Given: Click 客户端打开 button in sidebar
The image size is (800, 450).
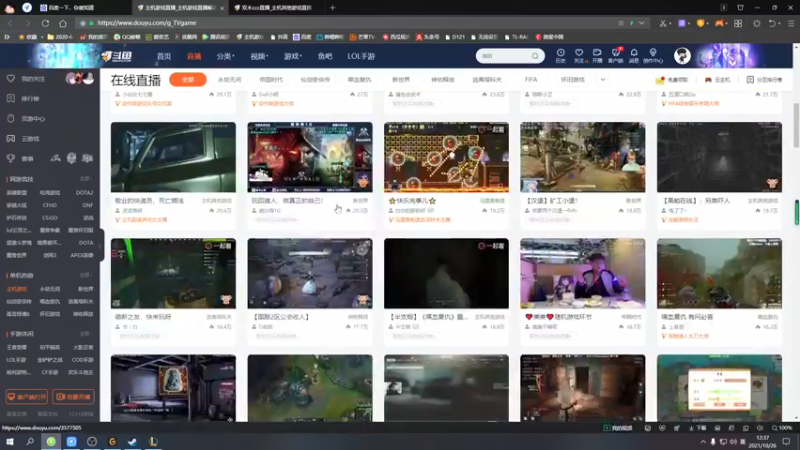Looking at the screenshot, I should pyautogui.click(x=27, y=397).
